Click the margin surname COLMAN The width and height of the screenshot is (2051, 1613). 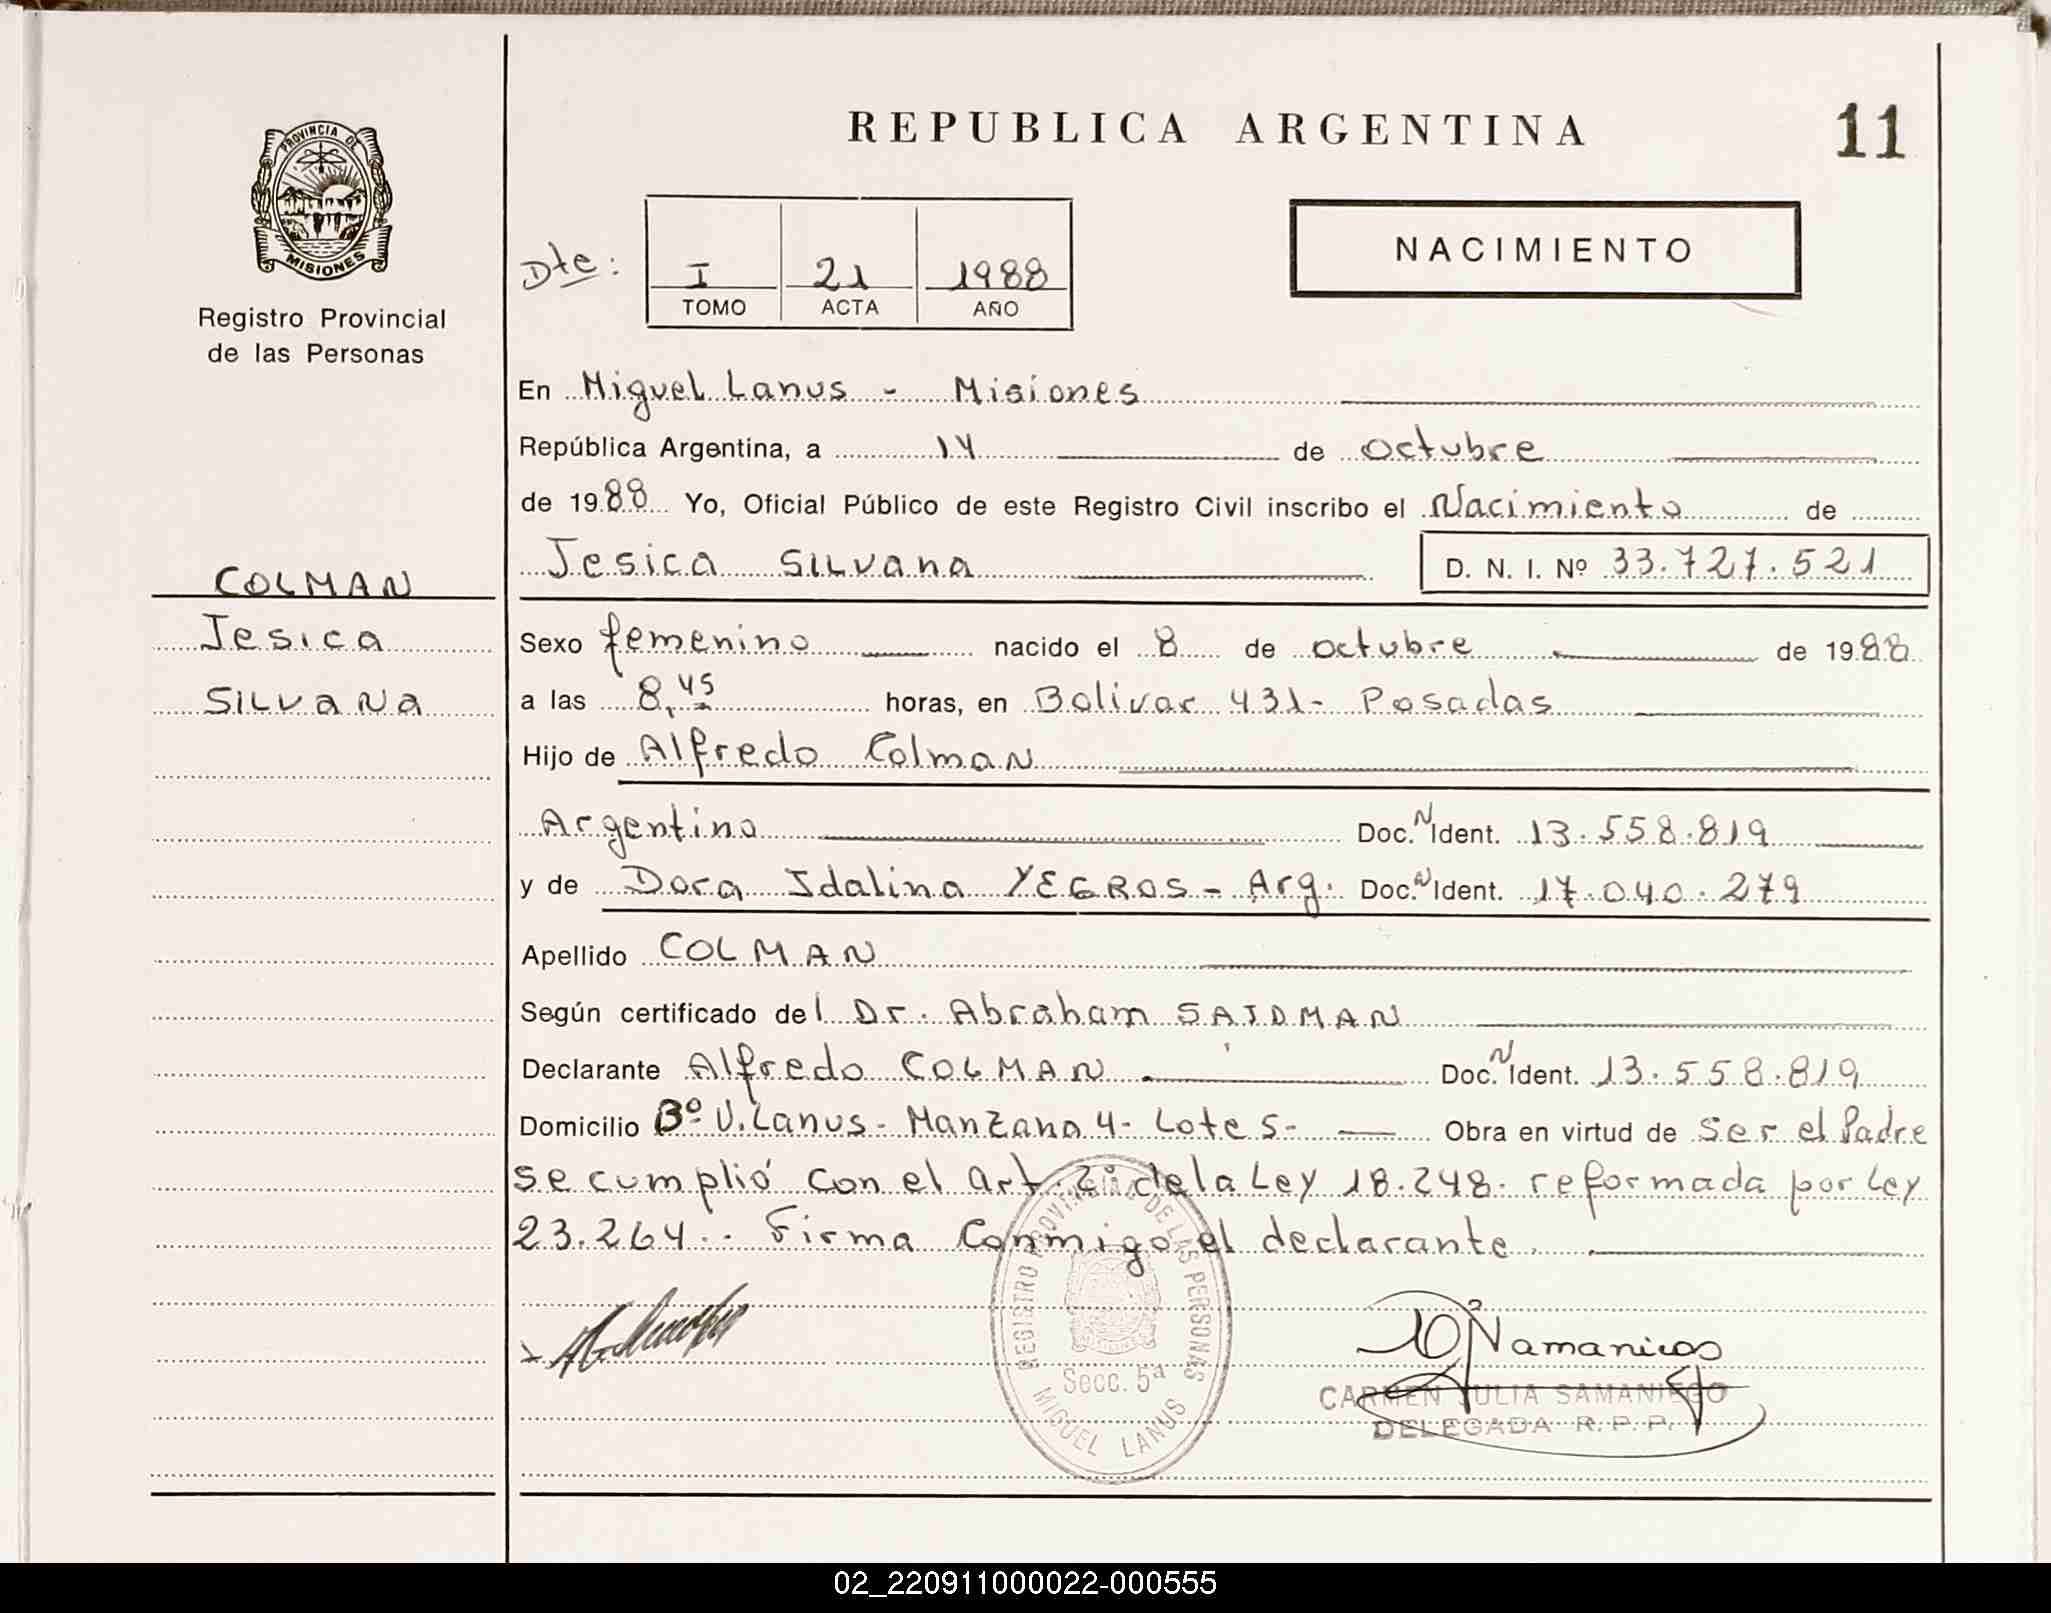(x=313, y=581)
